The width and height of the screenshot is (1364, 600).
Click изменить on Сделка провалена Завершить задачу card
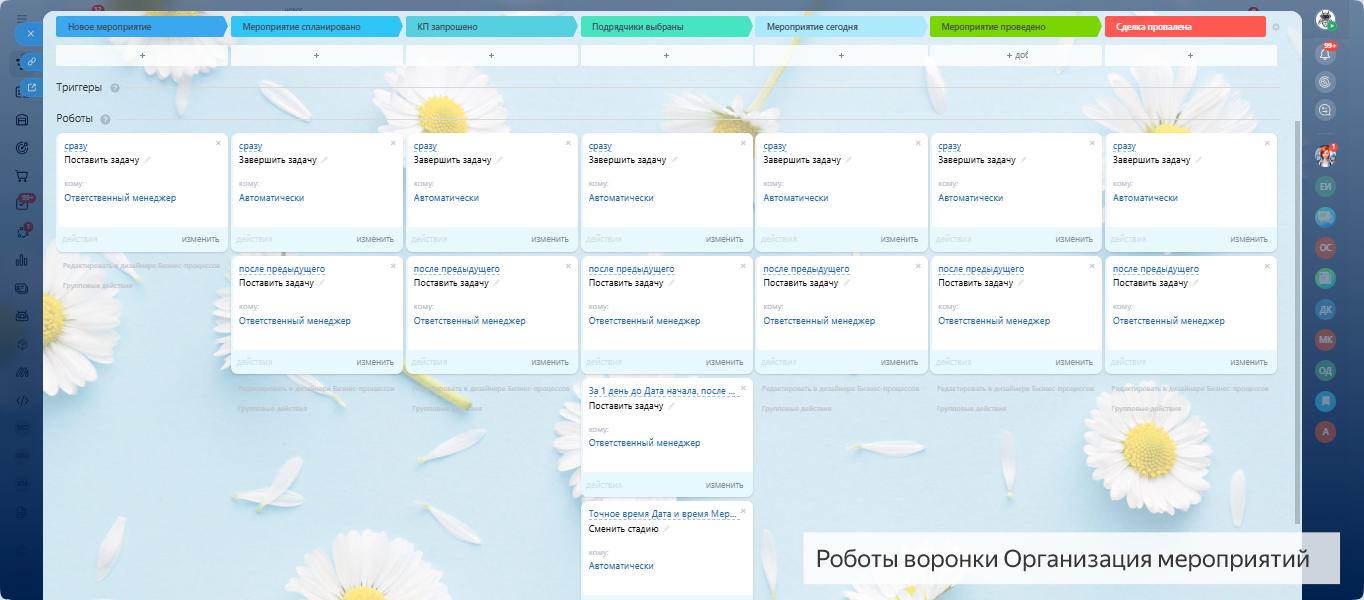pos(1249,239)
